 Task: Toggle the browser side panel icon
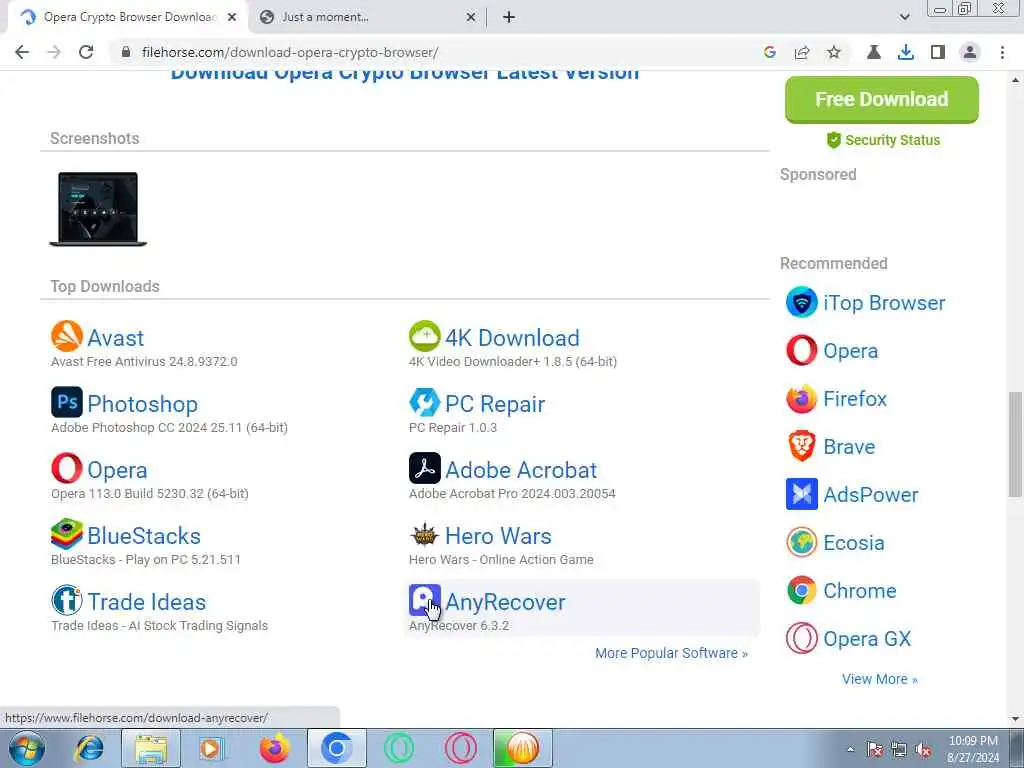[938, 52]
